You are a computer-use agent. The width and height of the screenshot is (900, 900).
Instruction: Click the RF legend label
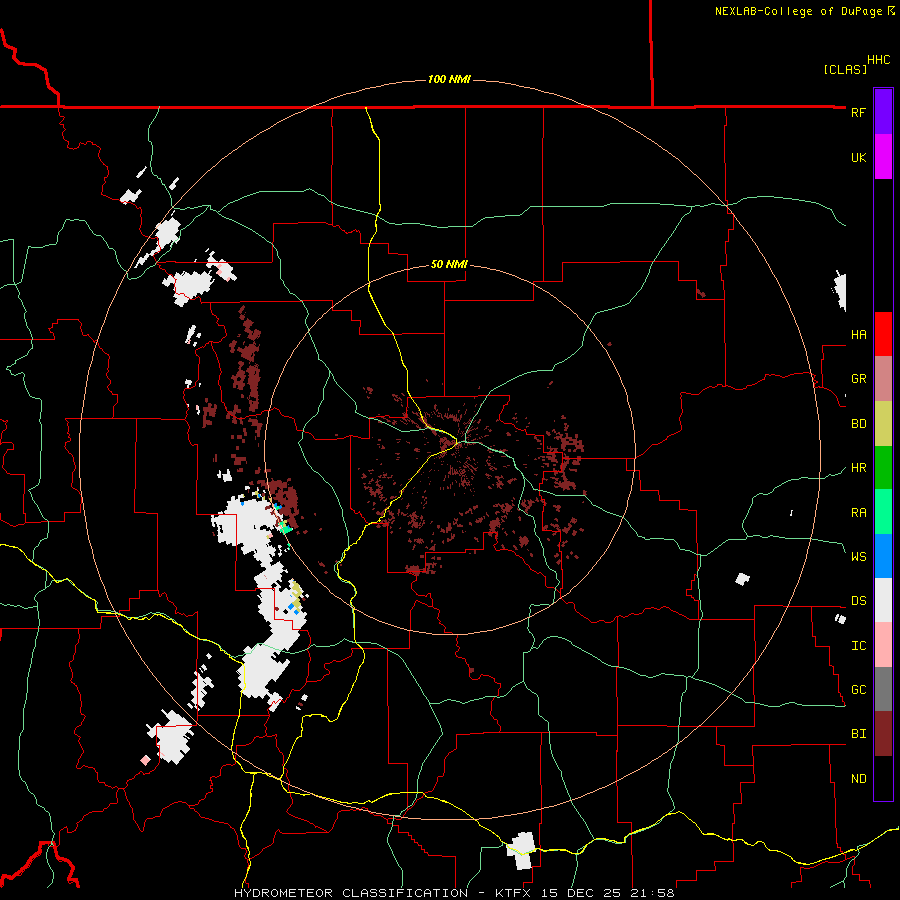pyautogui.click(x=858, y=112)
